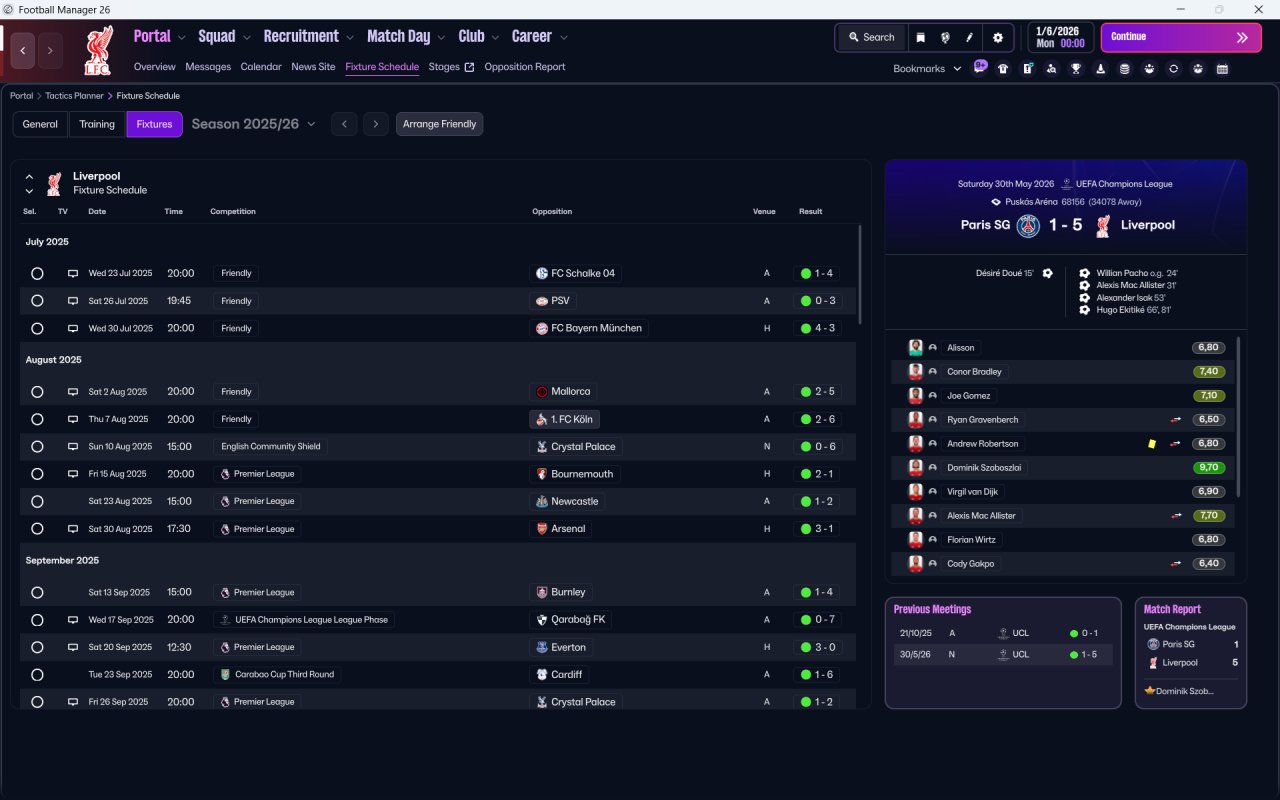The image size is (1280, 800).
Task: Click the Liverpool club crest in the header
Action: click(98, 49)
